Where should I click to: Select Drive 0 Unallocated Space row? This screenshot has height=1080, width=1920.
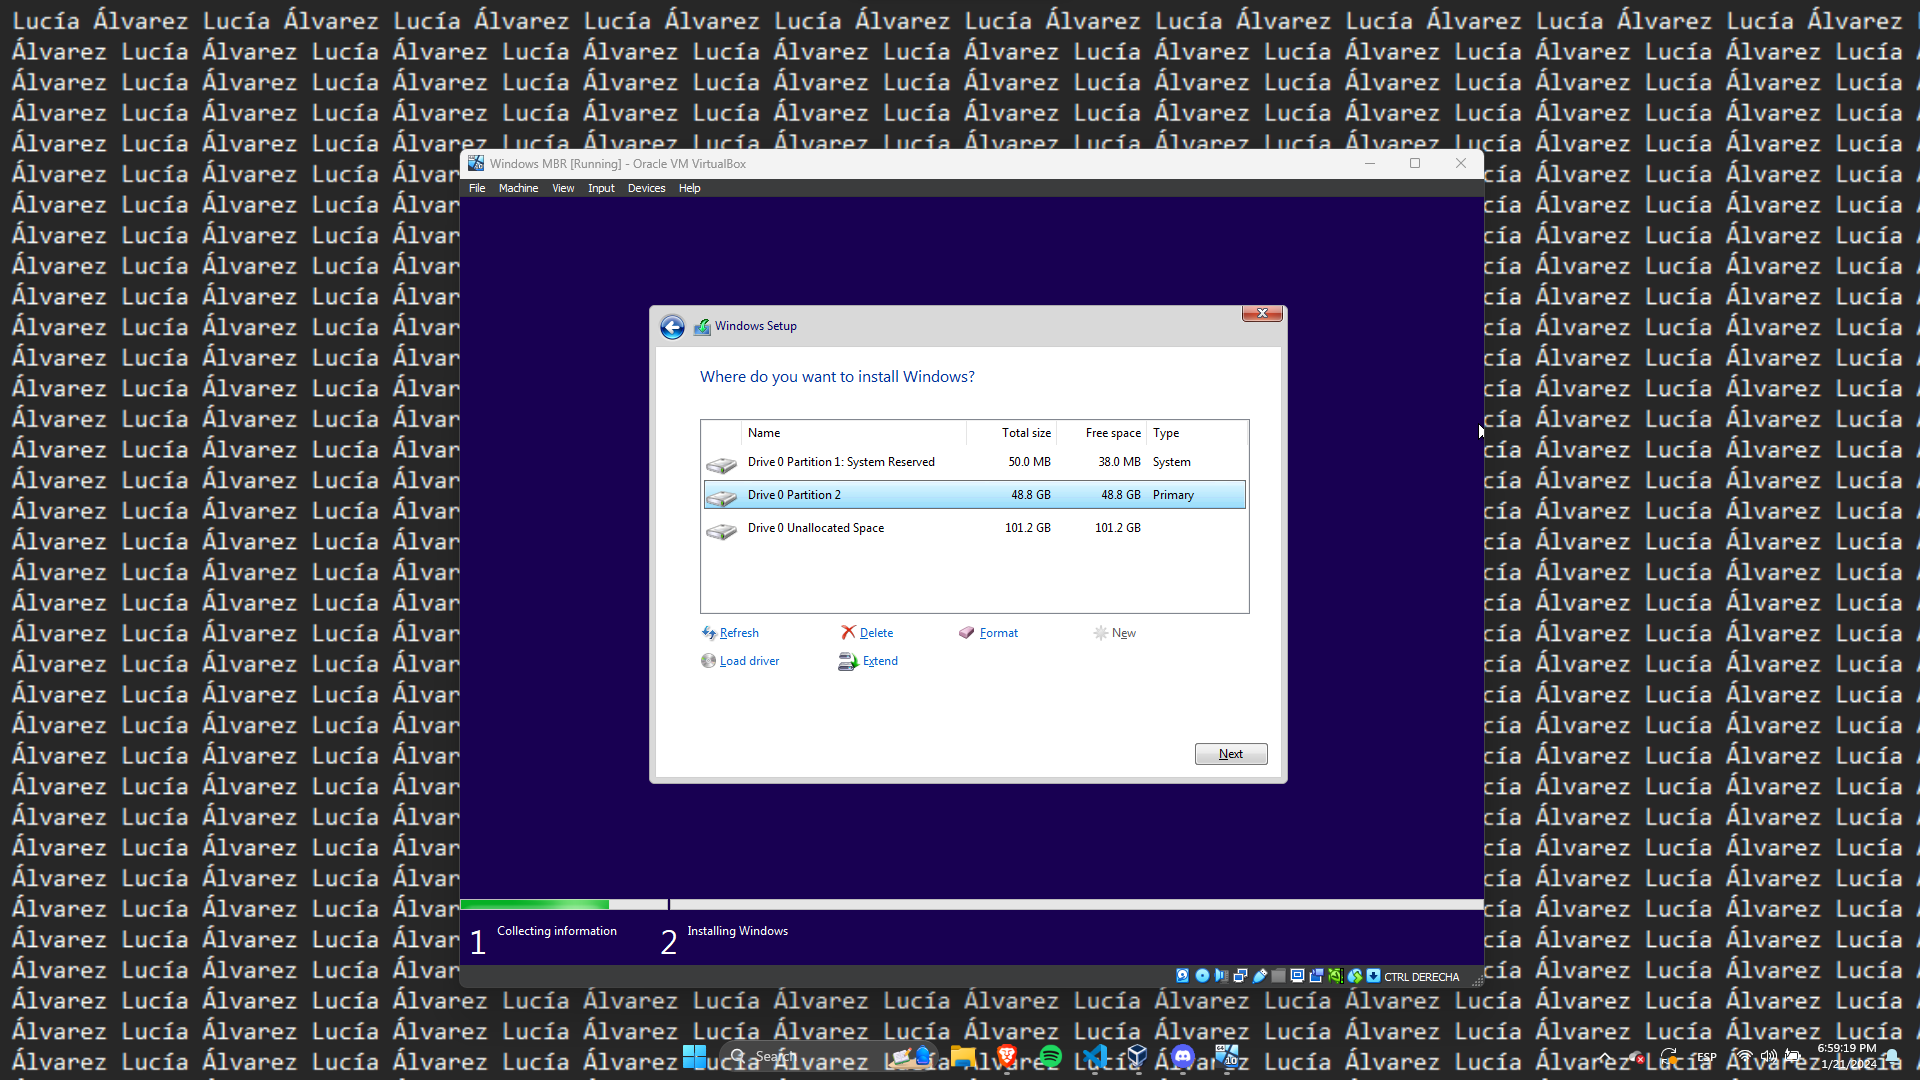(x=815, y=528)
